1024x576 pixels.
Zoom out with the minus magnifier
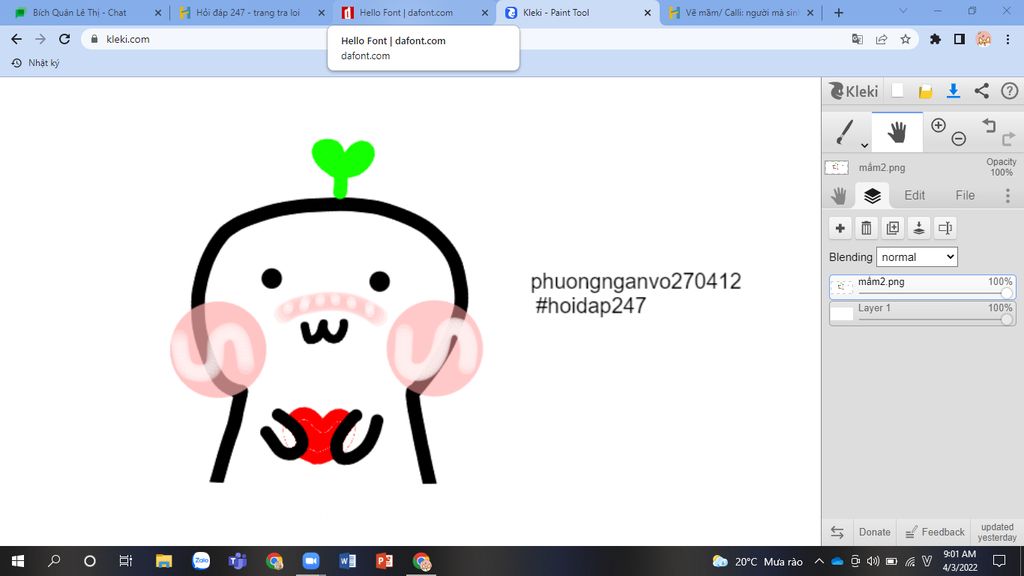click(x=959, y=138)
